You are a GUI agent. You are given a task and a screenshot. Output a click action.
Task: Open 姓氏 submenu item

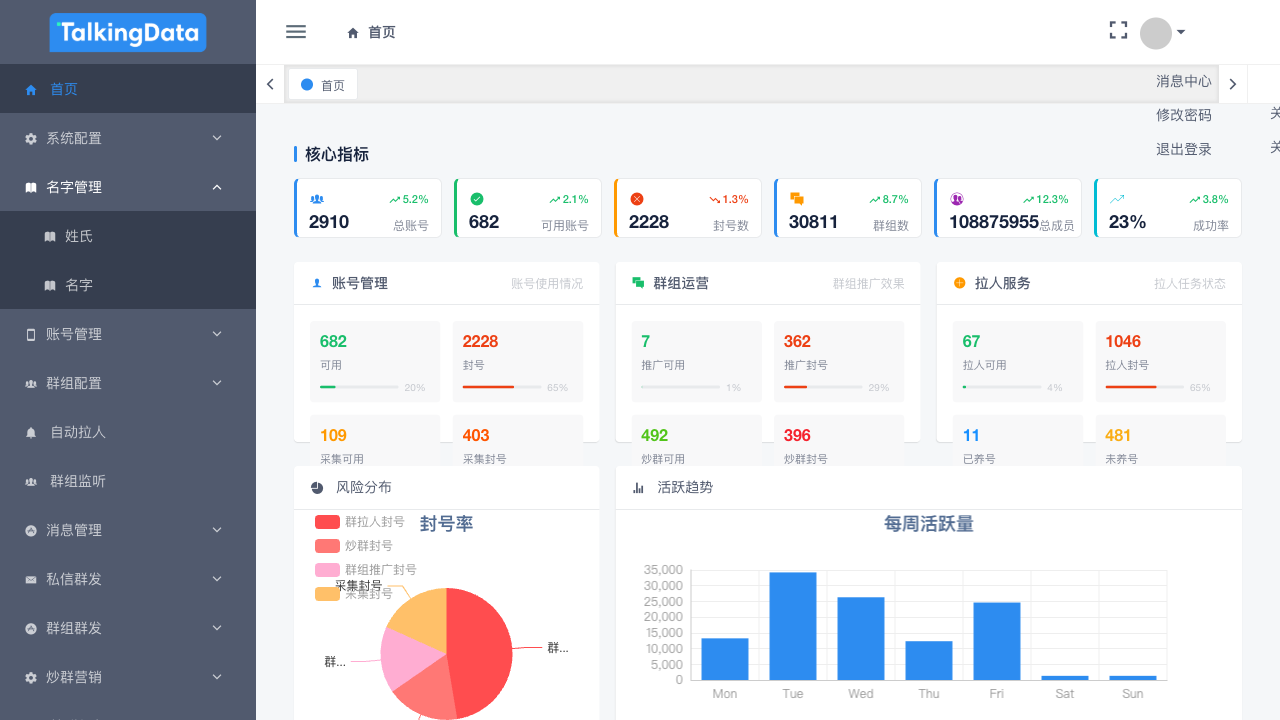point(78,236)
